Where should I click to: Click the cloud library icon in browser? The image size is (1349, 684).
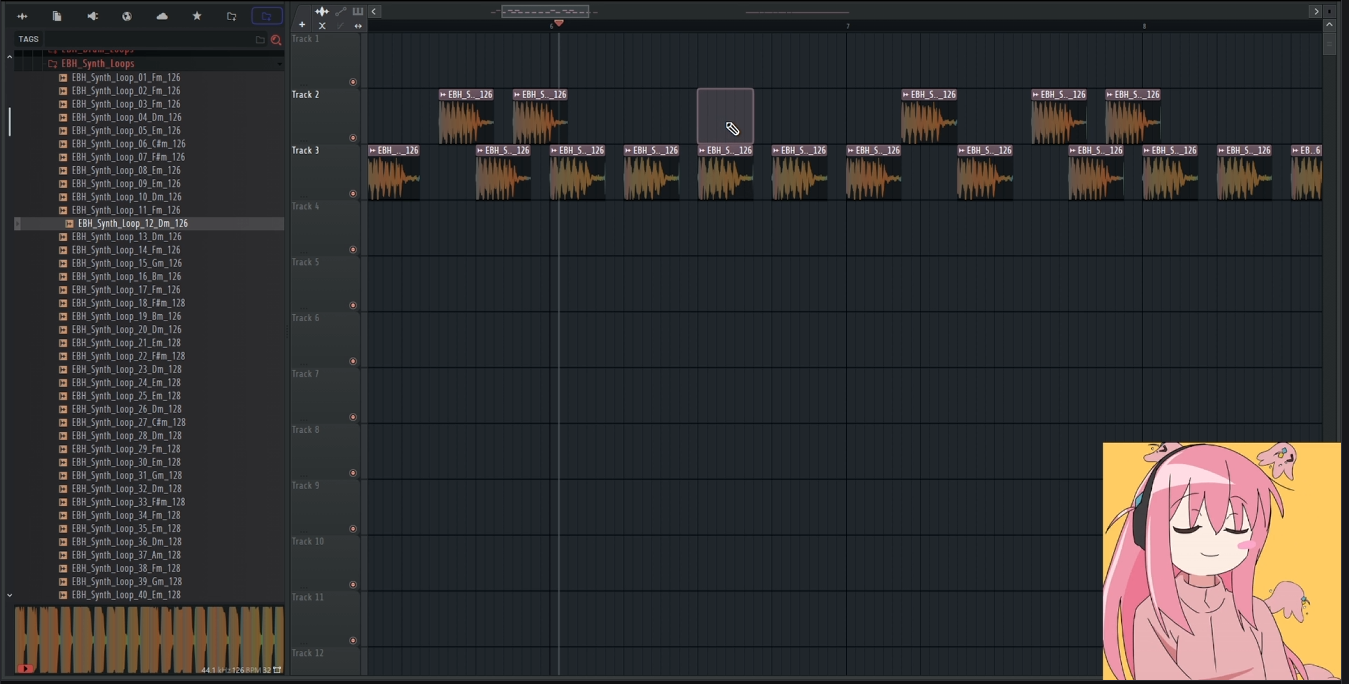click(162, 16)
